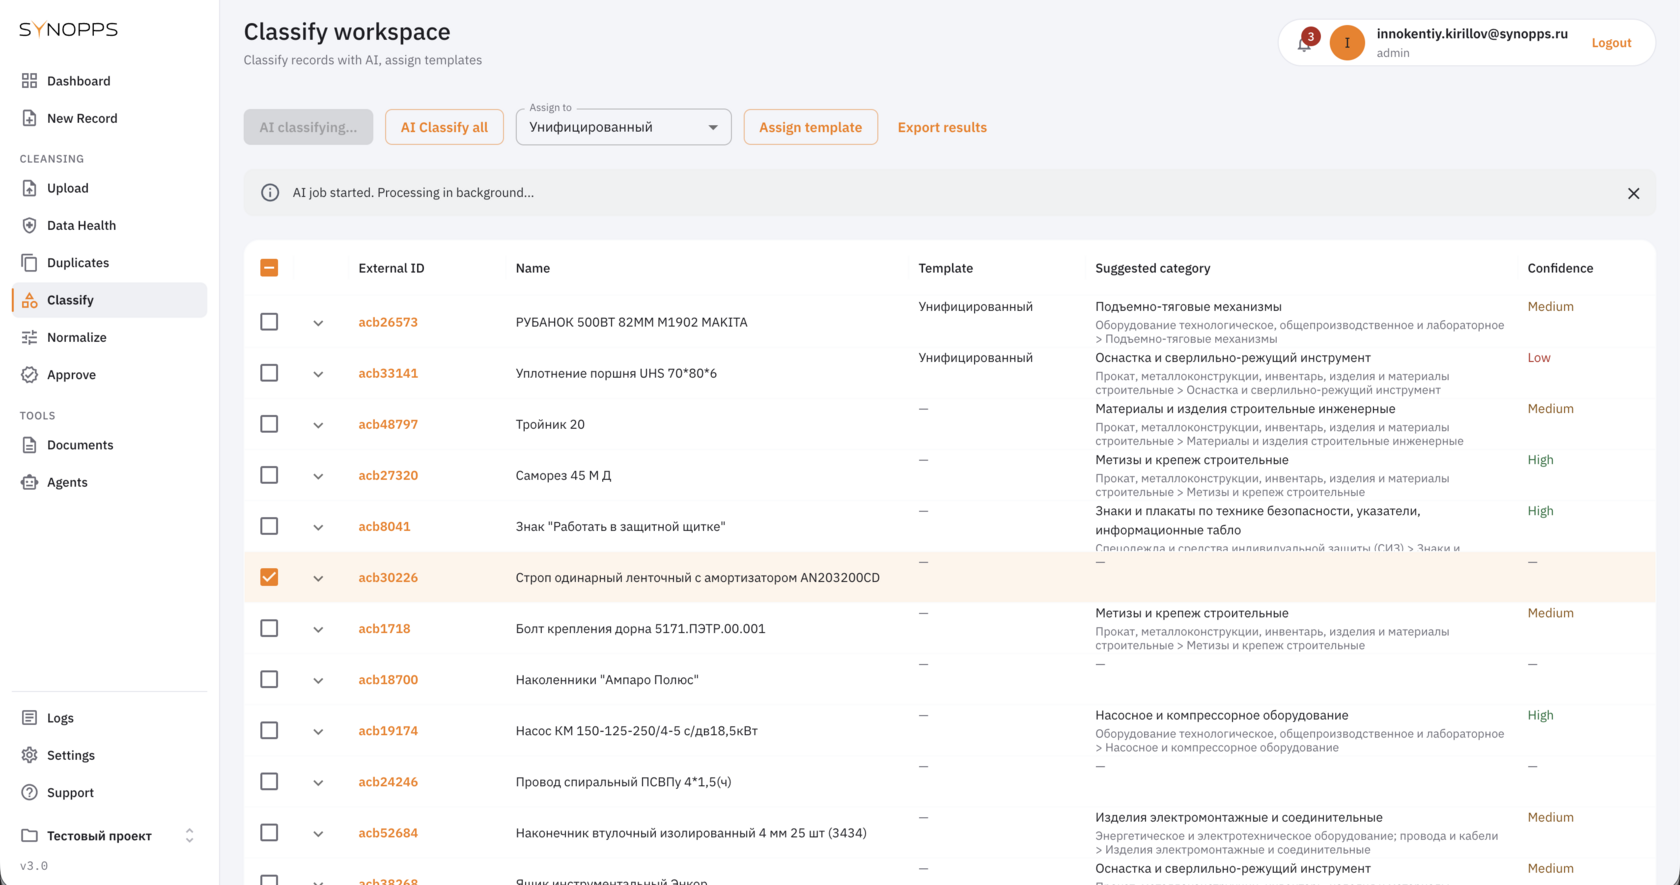The height and width of the screenshot is (885, 1680).
Task: Navigate to Normalize section
Action: [109, 337]
